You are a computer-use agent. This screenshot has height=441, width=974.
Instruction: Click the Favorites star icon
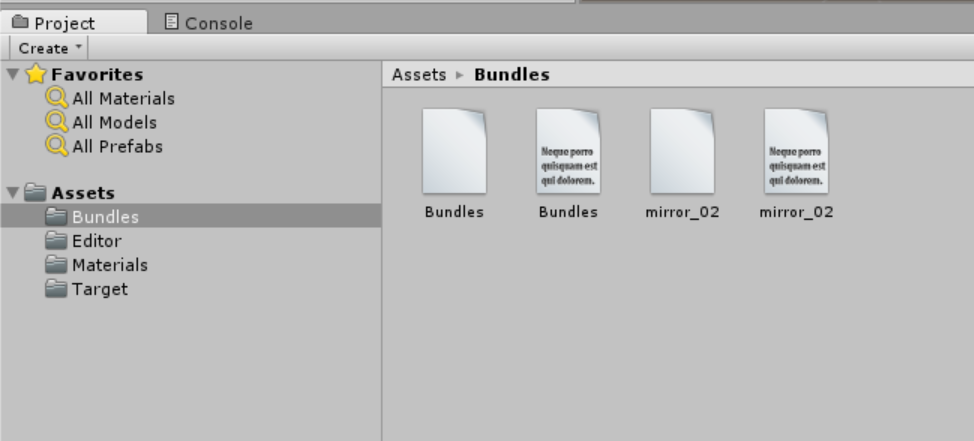click(x=36, y=74)
